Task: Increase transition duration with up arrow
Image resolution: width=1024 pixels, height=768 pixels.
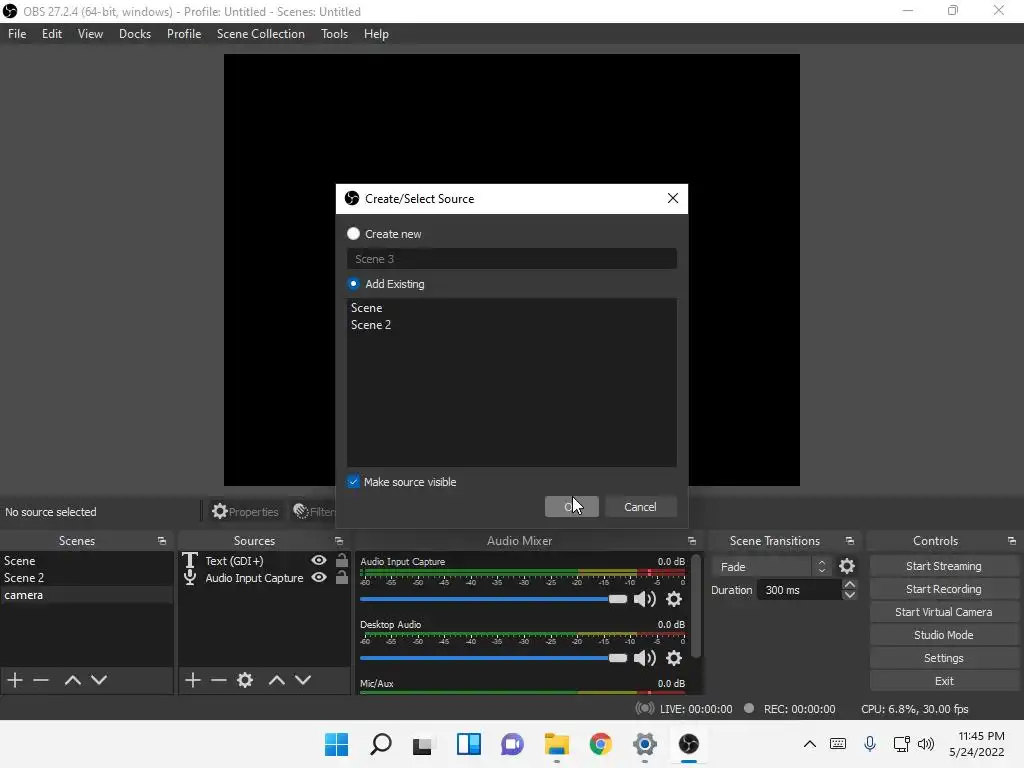Action: pos(850,584)
